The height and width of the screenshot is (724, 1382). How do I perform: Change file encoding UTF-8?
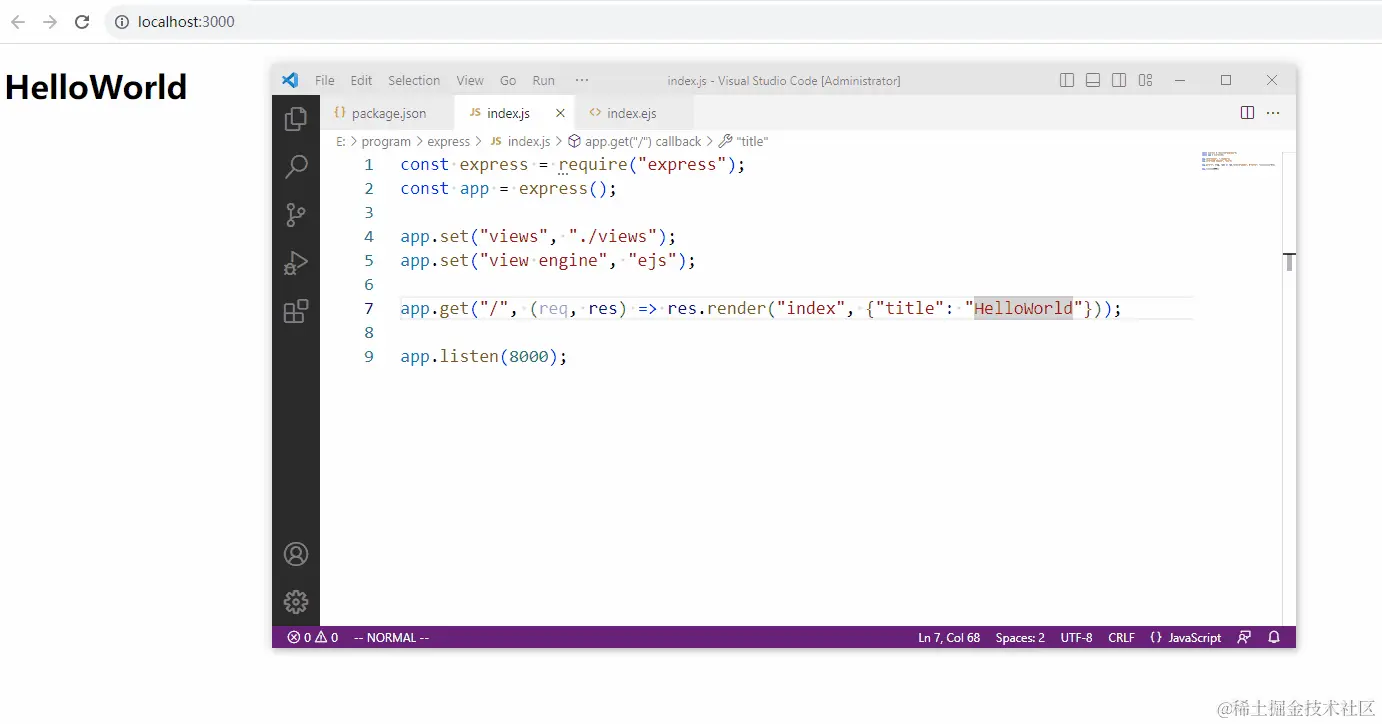[1076, 637]
